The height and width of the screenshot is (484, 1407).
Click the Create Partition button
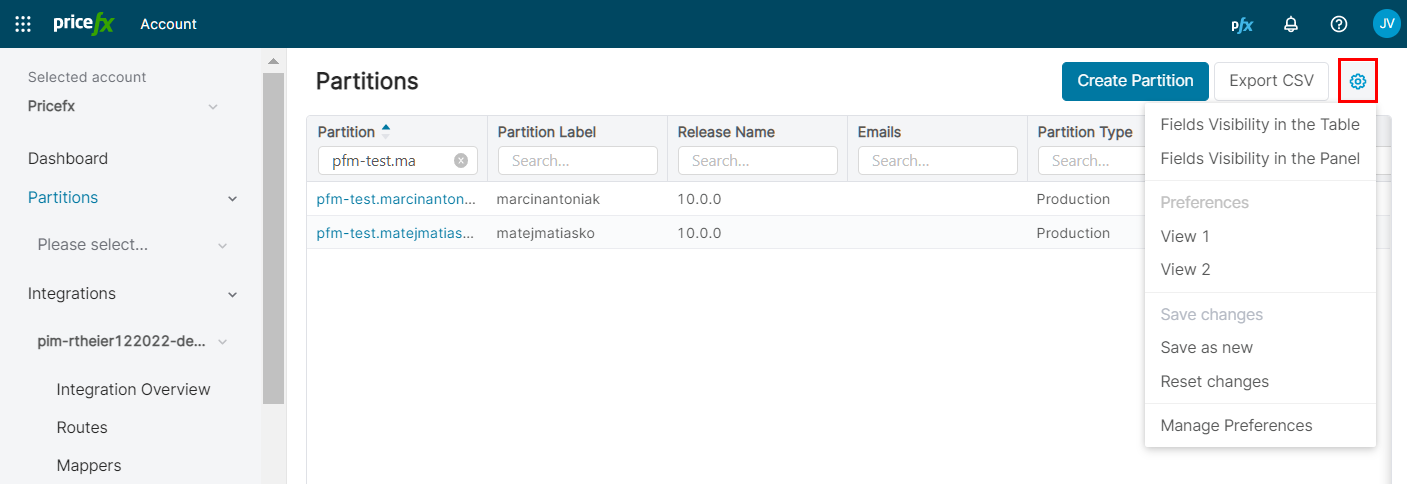point(1135,81)
